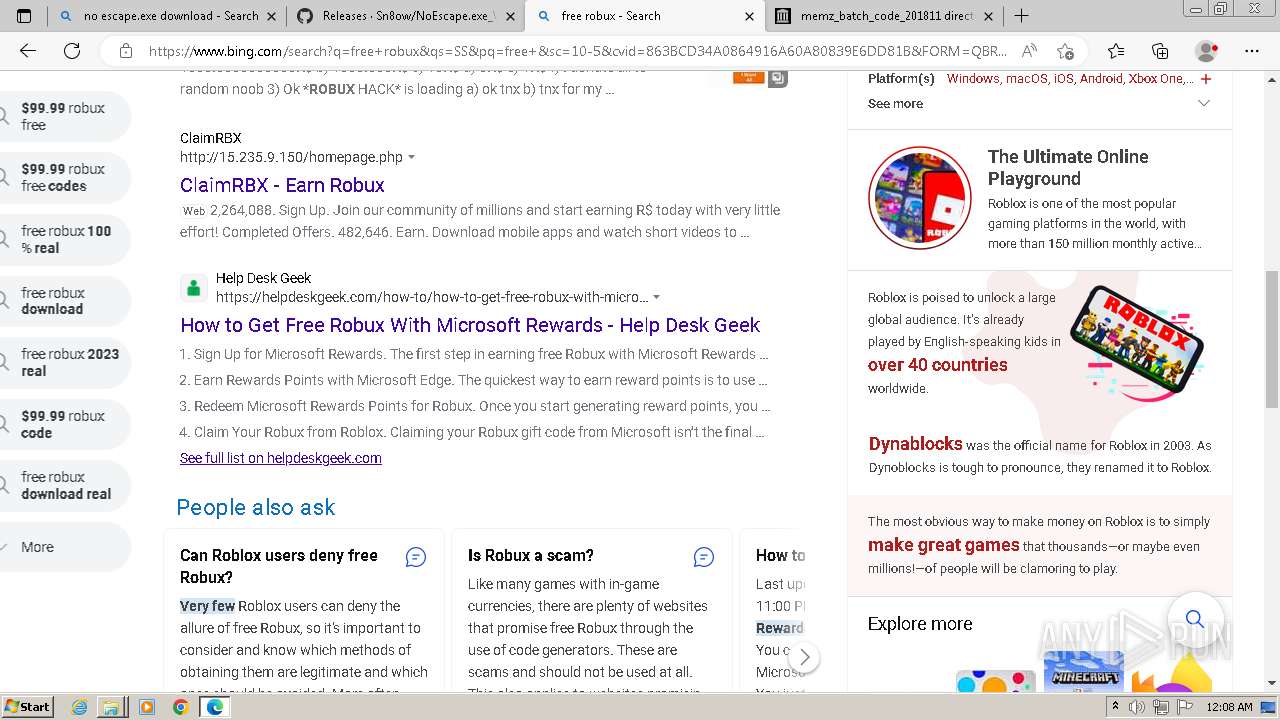This screenshot has height=720, width=1280.
Task: Click chat icon on 'Is Robux a scam?' card
Action: (704, 557)
